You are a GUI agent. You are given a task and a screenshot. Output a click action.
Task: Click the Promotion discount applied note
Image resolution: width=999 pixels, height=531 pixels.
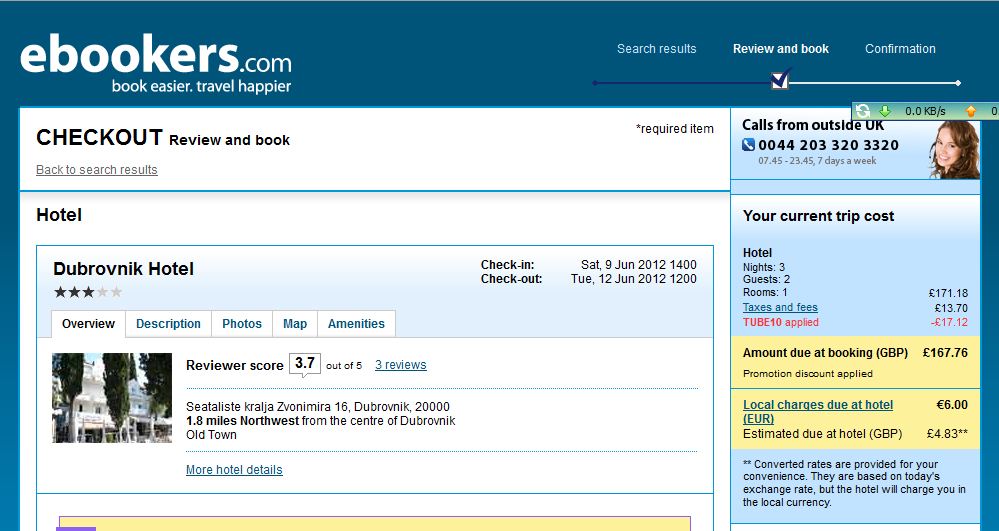(807, 374)
